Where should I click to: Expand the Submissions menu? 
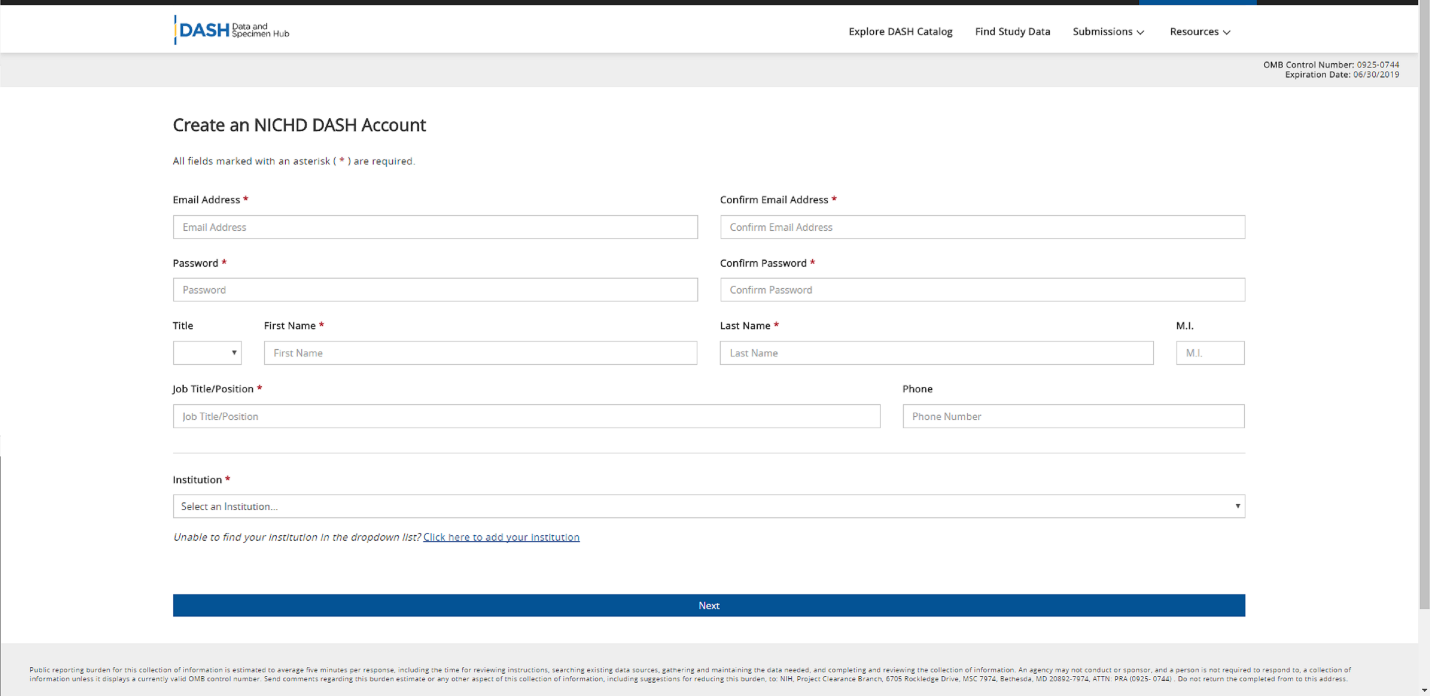1108,32
